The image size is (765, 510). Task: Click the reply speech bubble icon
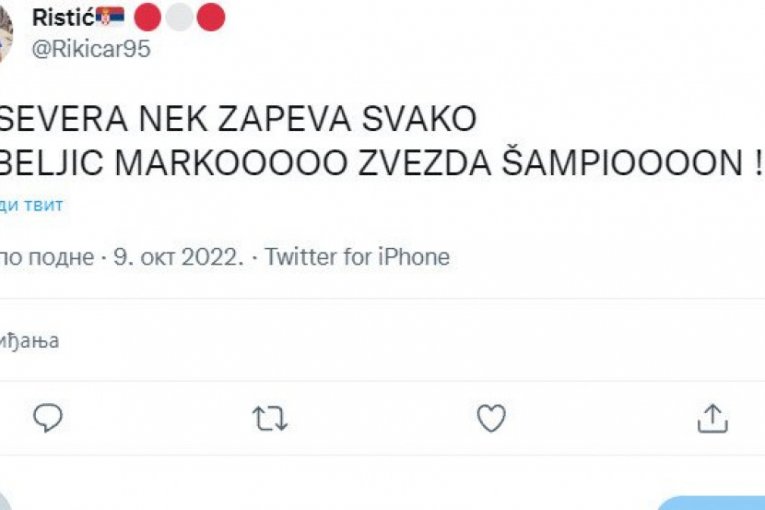[x=47, y=417]
